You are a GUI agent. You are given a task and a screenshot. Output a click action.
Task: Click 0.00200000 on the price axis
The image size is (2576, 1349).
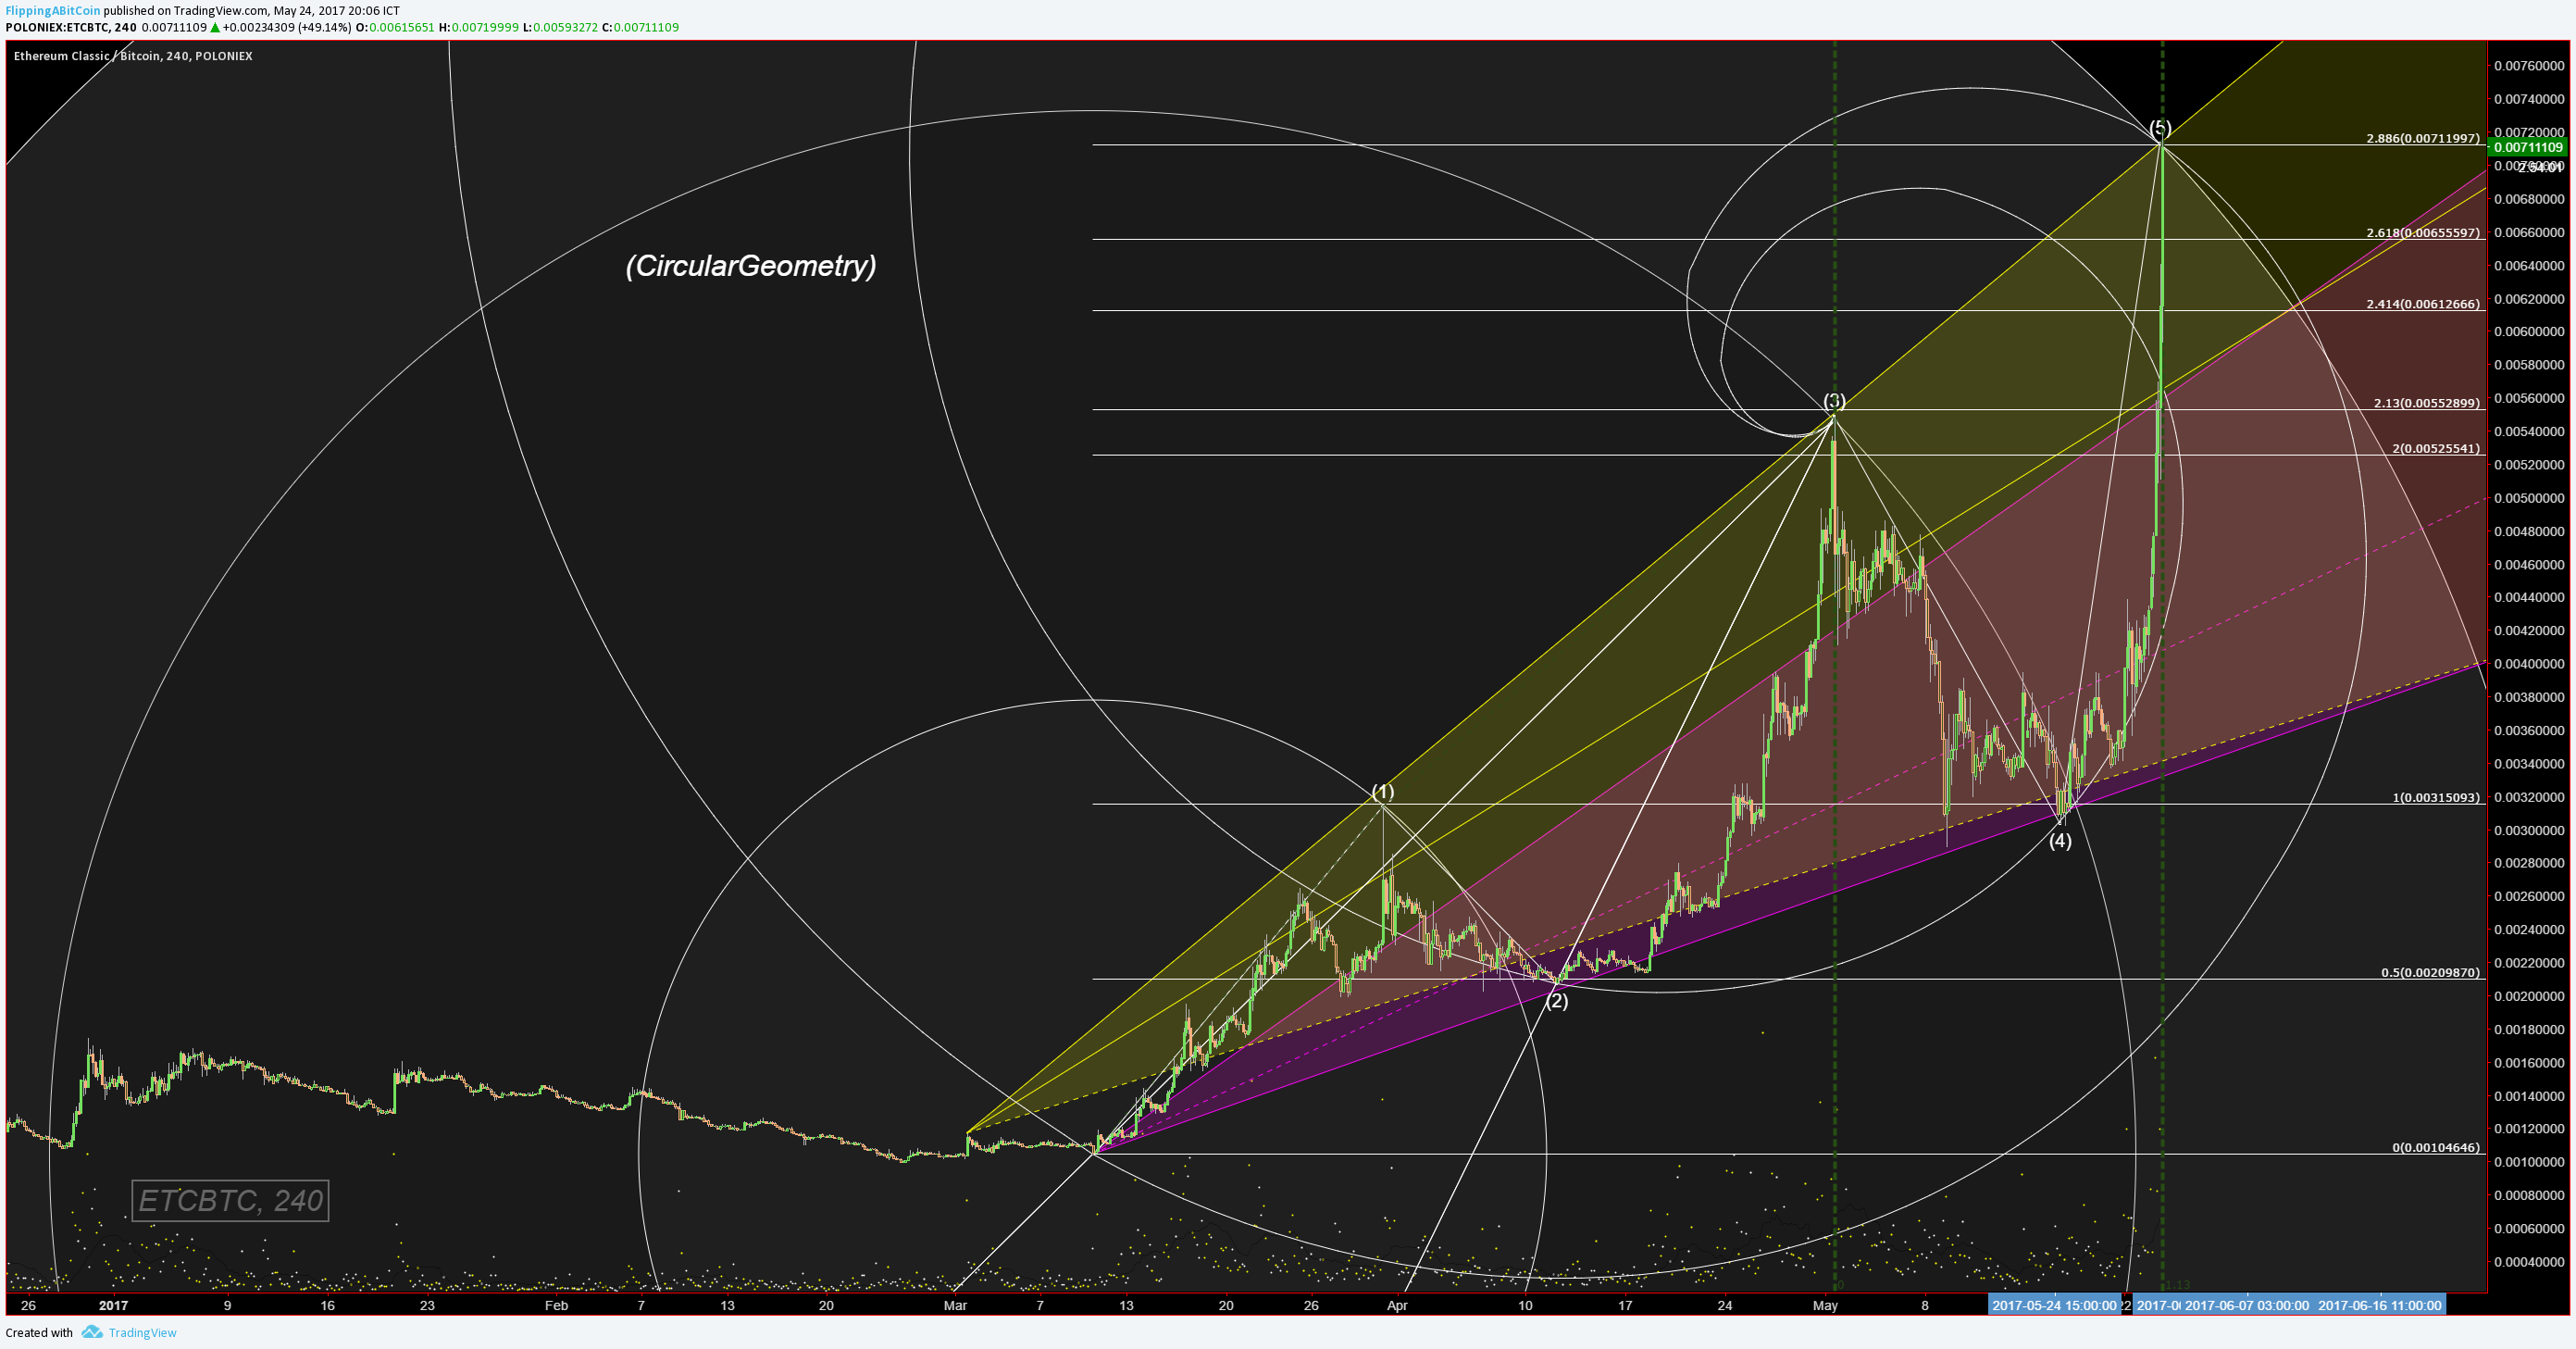[2529, 996]
